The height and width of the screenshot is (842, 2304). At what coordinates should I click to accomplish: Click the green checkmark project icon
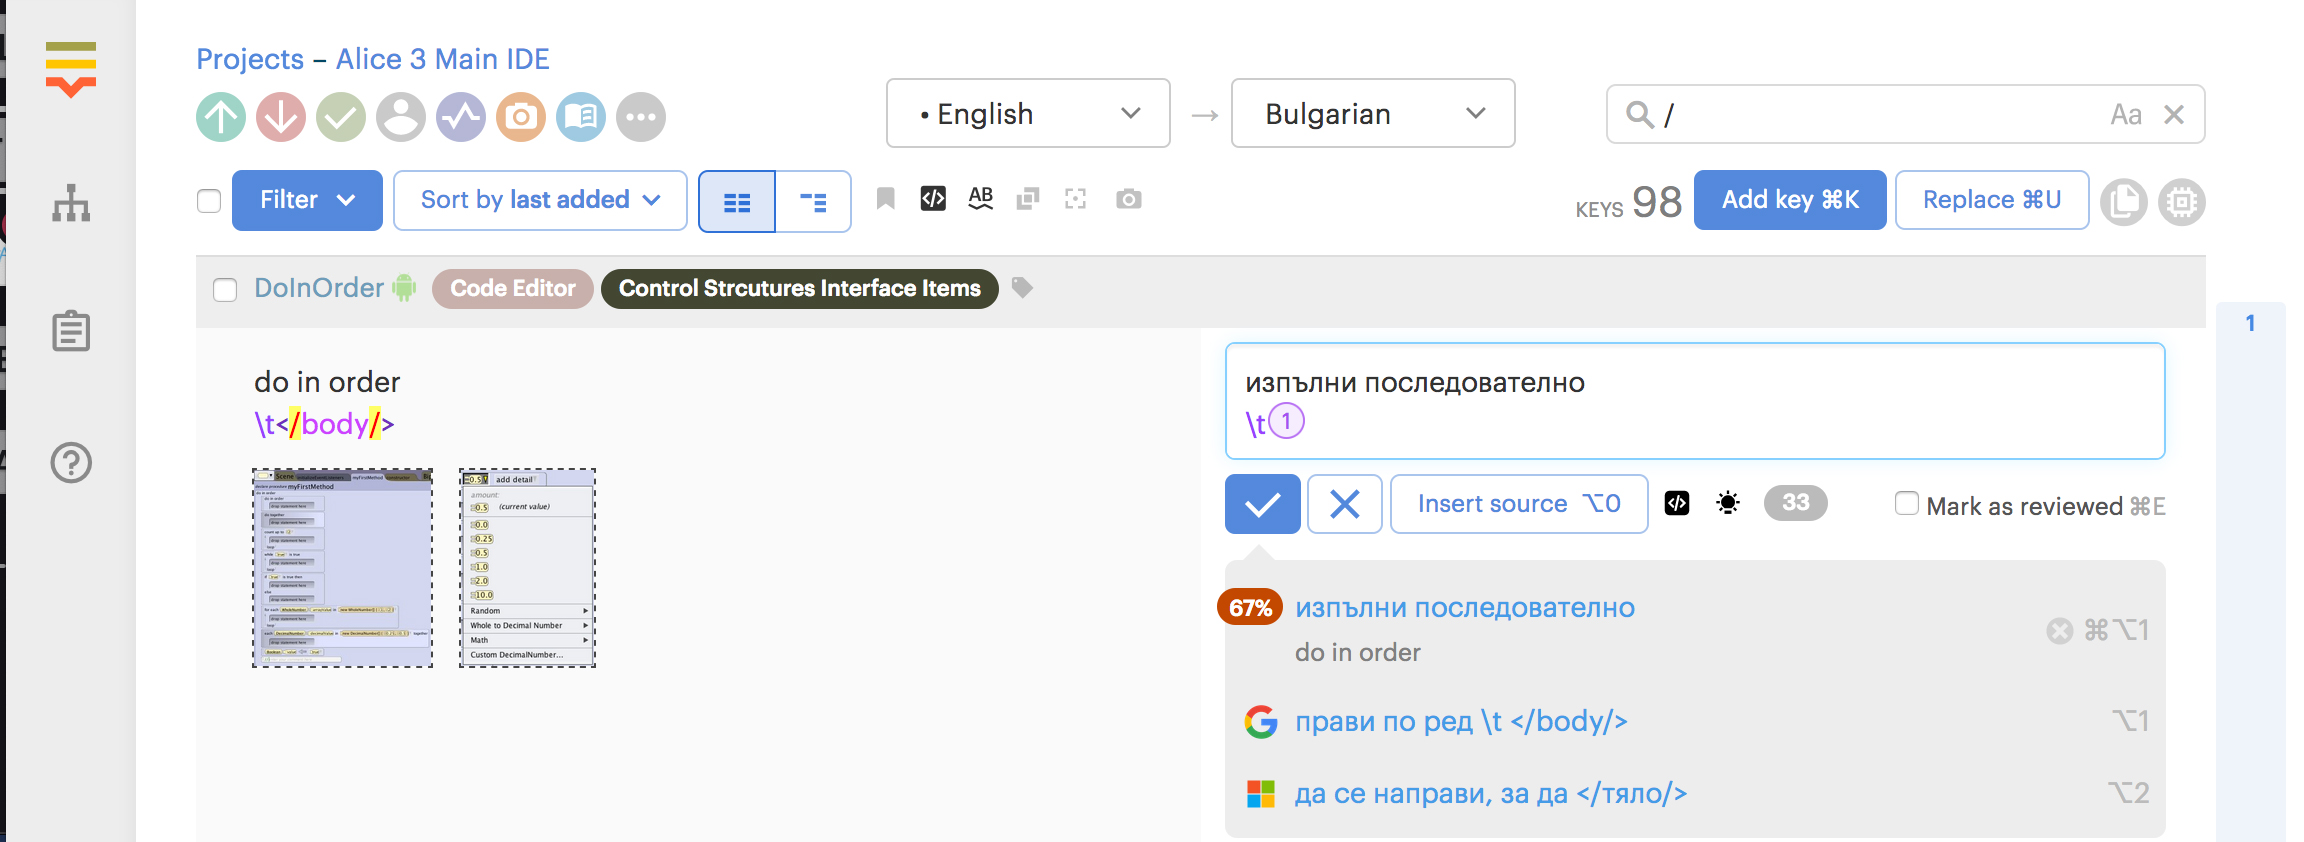point(341,117)
